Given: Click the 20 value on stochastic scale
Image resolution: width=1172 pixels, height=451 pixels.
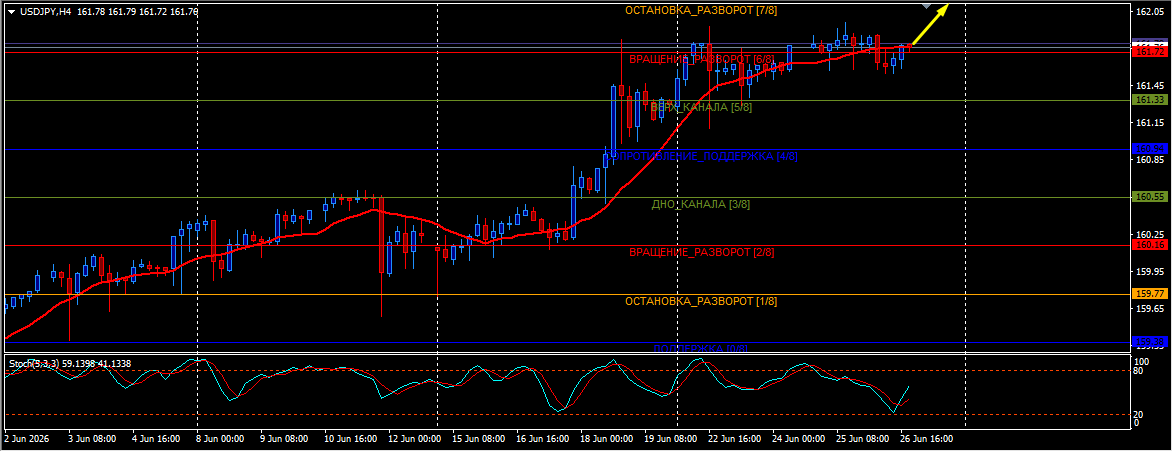Looking at the screenshot, I should (1139, 414).
